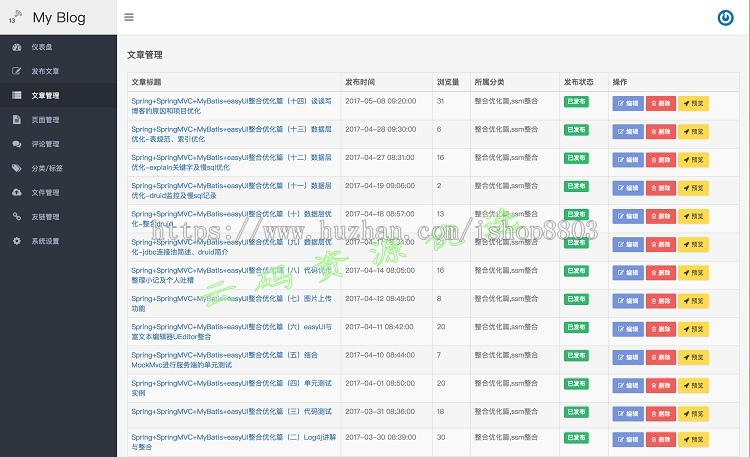Open article title (十二) explain关键字及慢sql优化
Image resolution: width=750 pixels, height=457 pixels.
[232, 162]
